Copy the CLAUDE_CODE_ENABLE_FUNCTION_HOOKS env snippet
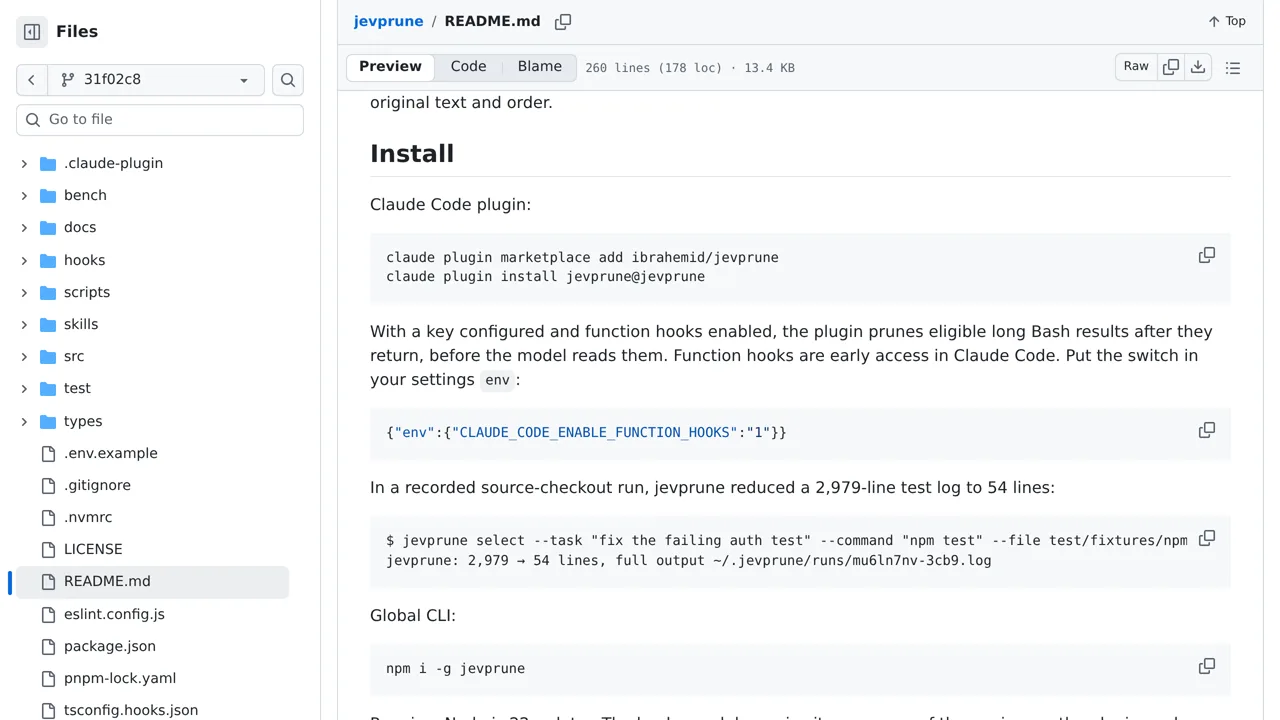 (x=1207, y=430)
